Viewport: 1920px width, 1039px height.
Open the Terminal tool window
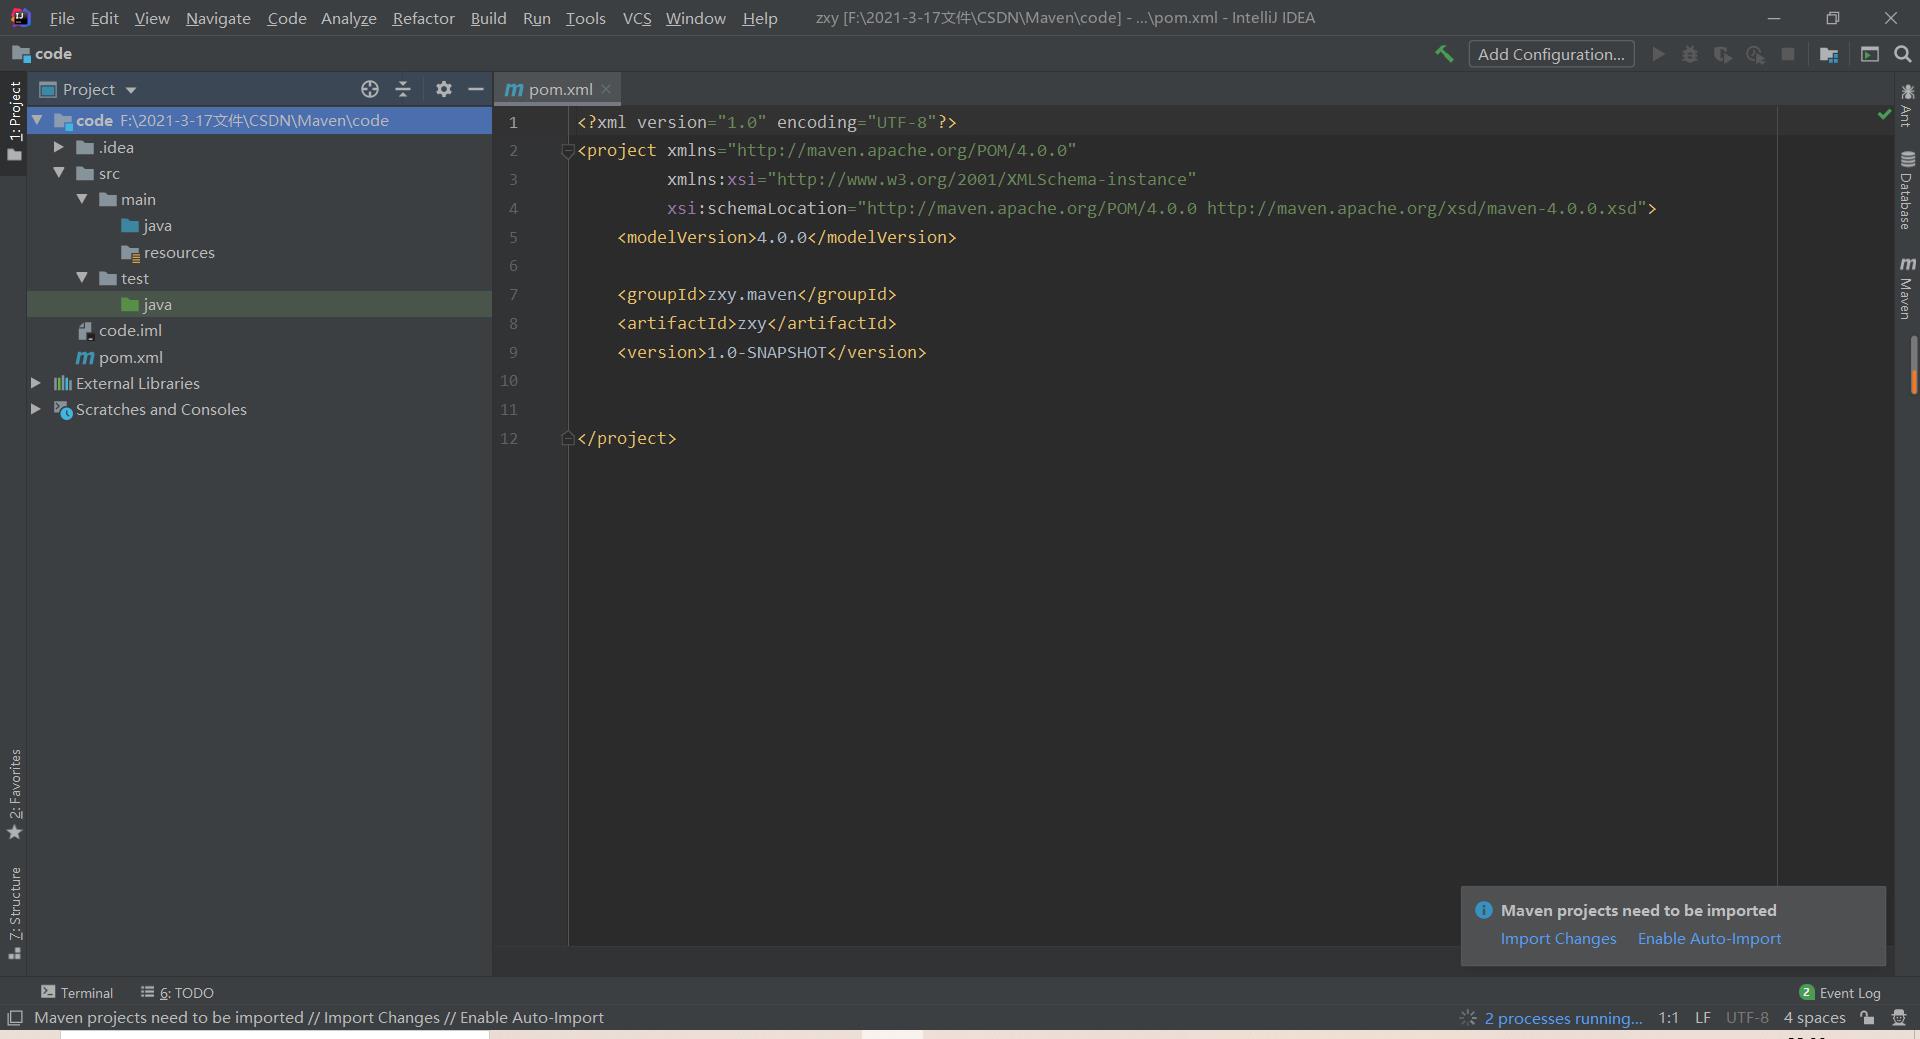click(x=77, y=992)
